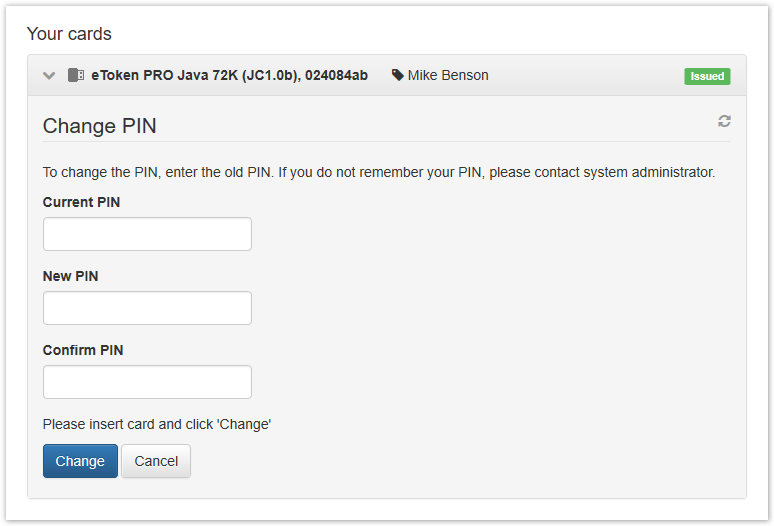This screenshot has width=774, height=526.
Task: Click the 'Change PIN' heading
Action: click(100, 126)
